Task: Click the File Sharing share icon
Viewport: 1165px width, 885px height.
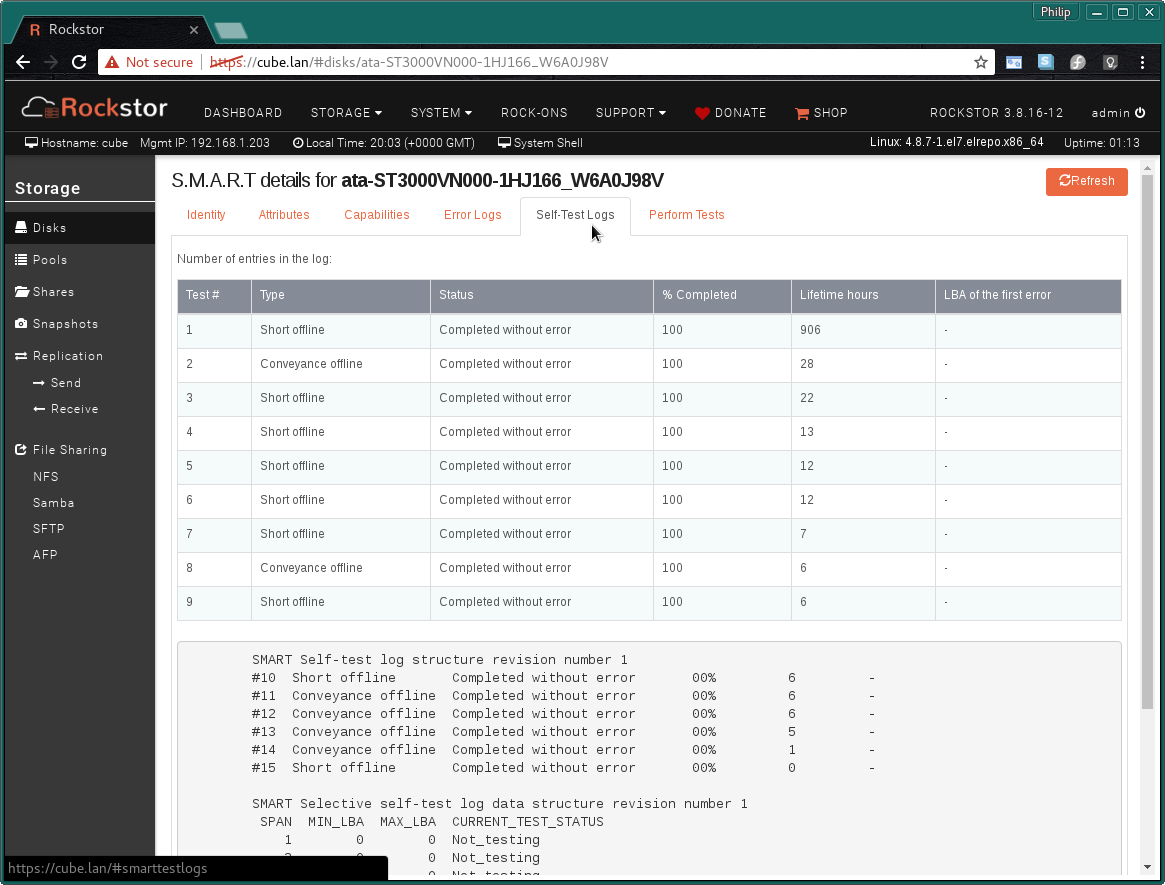Action: coord(22,450)
